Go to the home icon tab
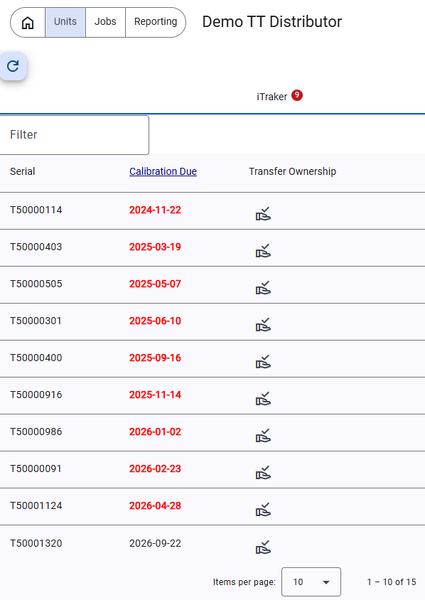425x600 pixels. (28, 23)
